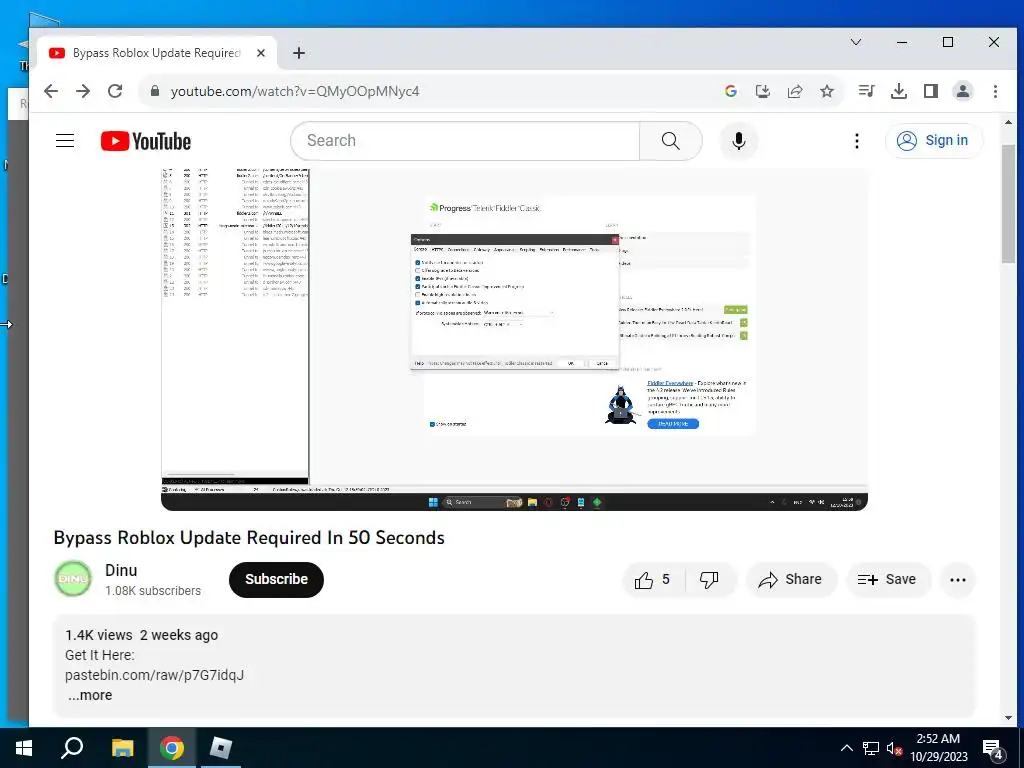The image size is (1024, 768).
Task: Click the network tray icon
Action: pyautogui.click(x=870, y=748)
